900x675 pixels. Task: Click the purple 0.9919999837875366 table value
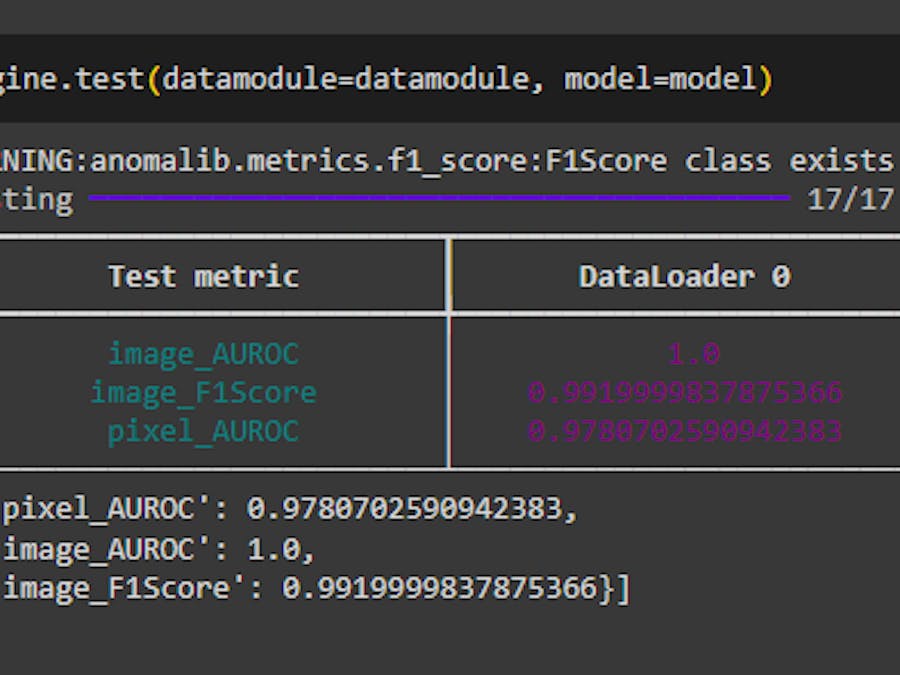point(685,392)
